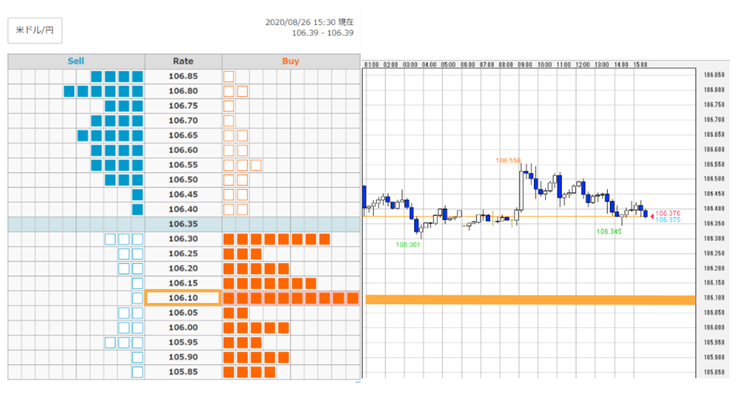This screenshot has height=395, width=740.
Task: Select the 106.39 - 106.39 quote text
Action: tap(322, 33)
